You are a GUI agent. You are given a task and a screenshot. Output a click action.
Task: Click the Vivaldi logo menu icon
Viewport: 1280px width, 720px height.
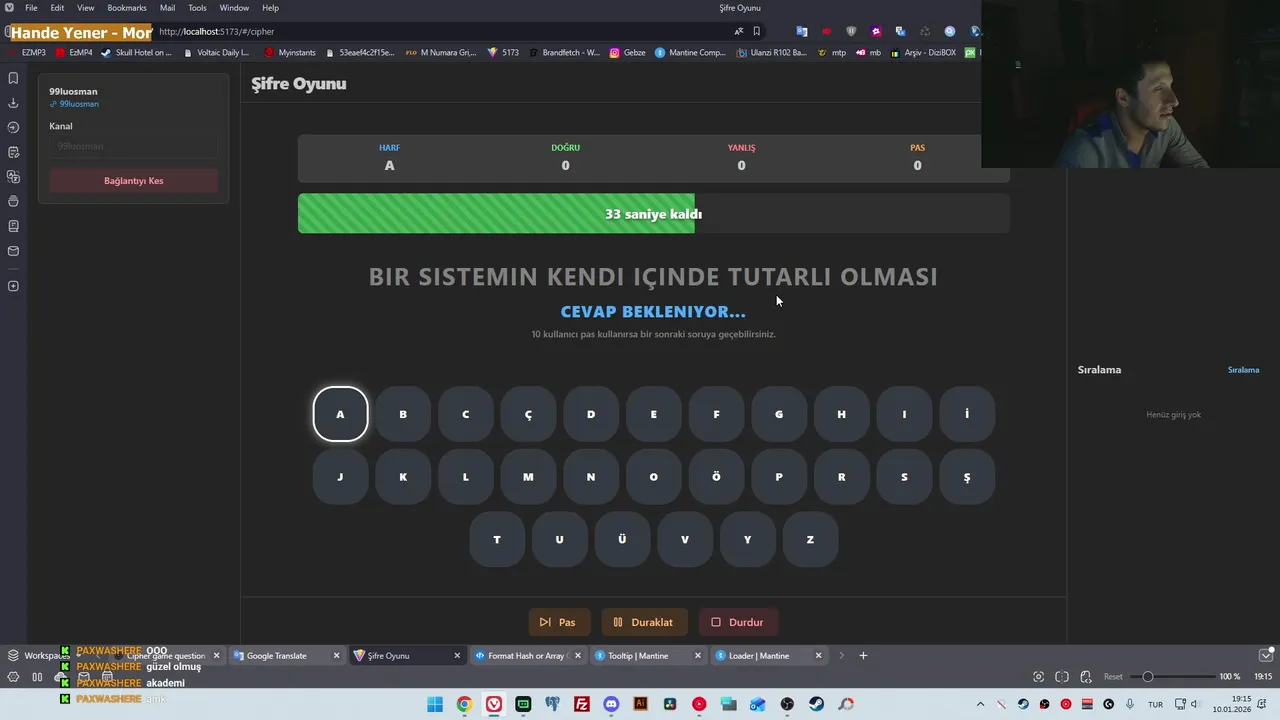[x=9, y=8]
